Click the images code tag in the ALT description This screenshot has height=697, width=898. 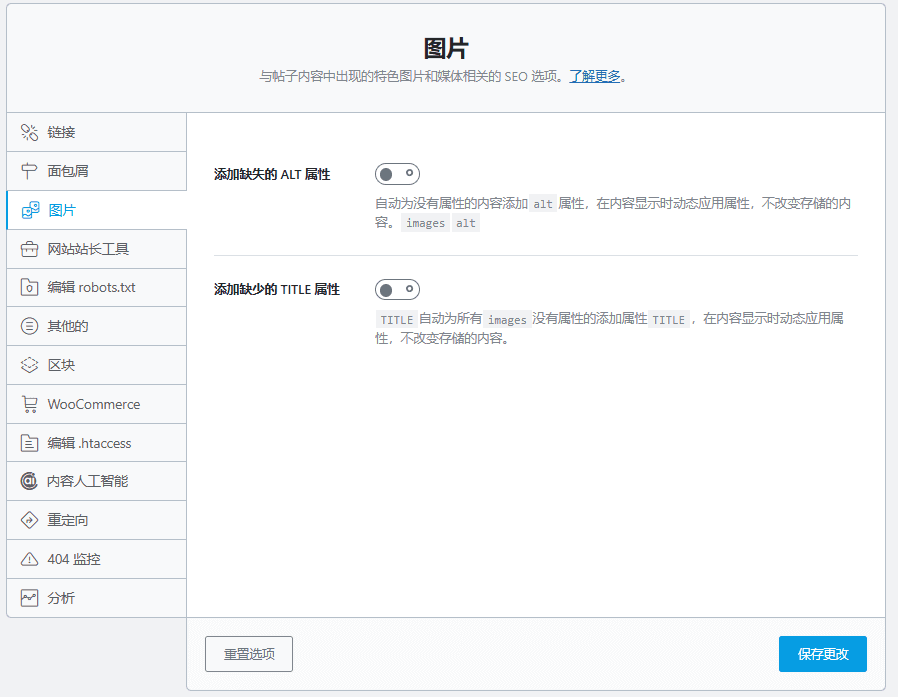(x=426, y=223)
